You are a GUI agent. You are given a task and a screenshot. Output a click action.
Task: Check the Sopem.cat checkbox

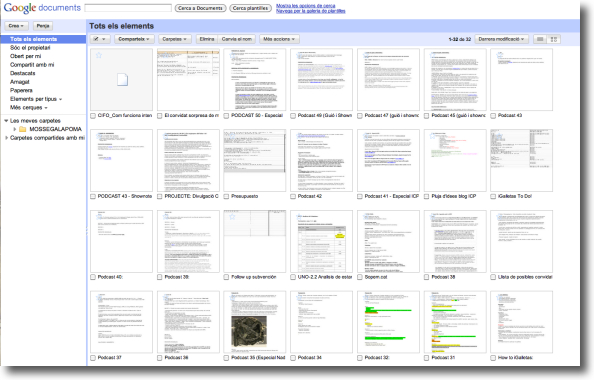coord(360,277)
